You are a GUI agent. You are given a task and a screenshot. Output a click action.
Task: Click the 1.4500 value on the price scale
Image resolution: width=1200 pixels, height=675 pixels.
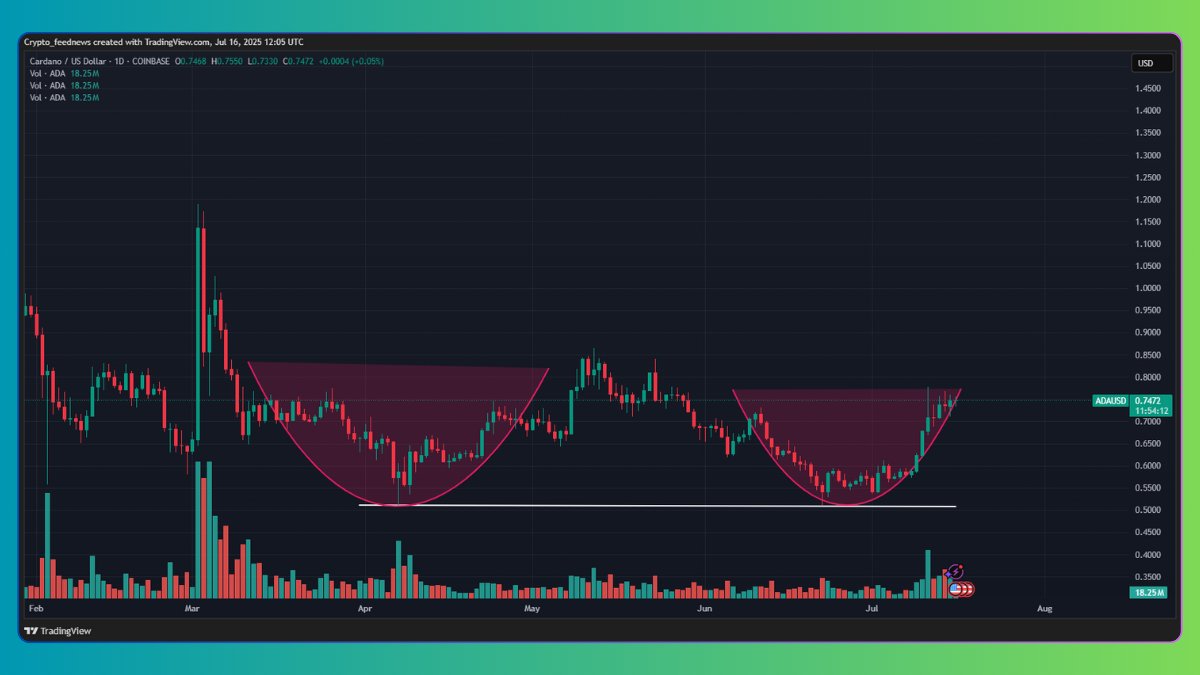(1148, 88)
